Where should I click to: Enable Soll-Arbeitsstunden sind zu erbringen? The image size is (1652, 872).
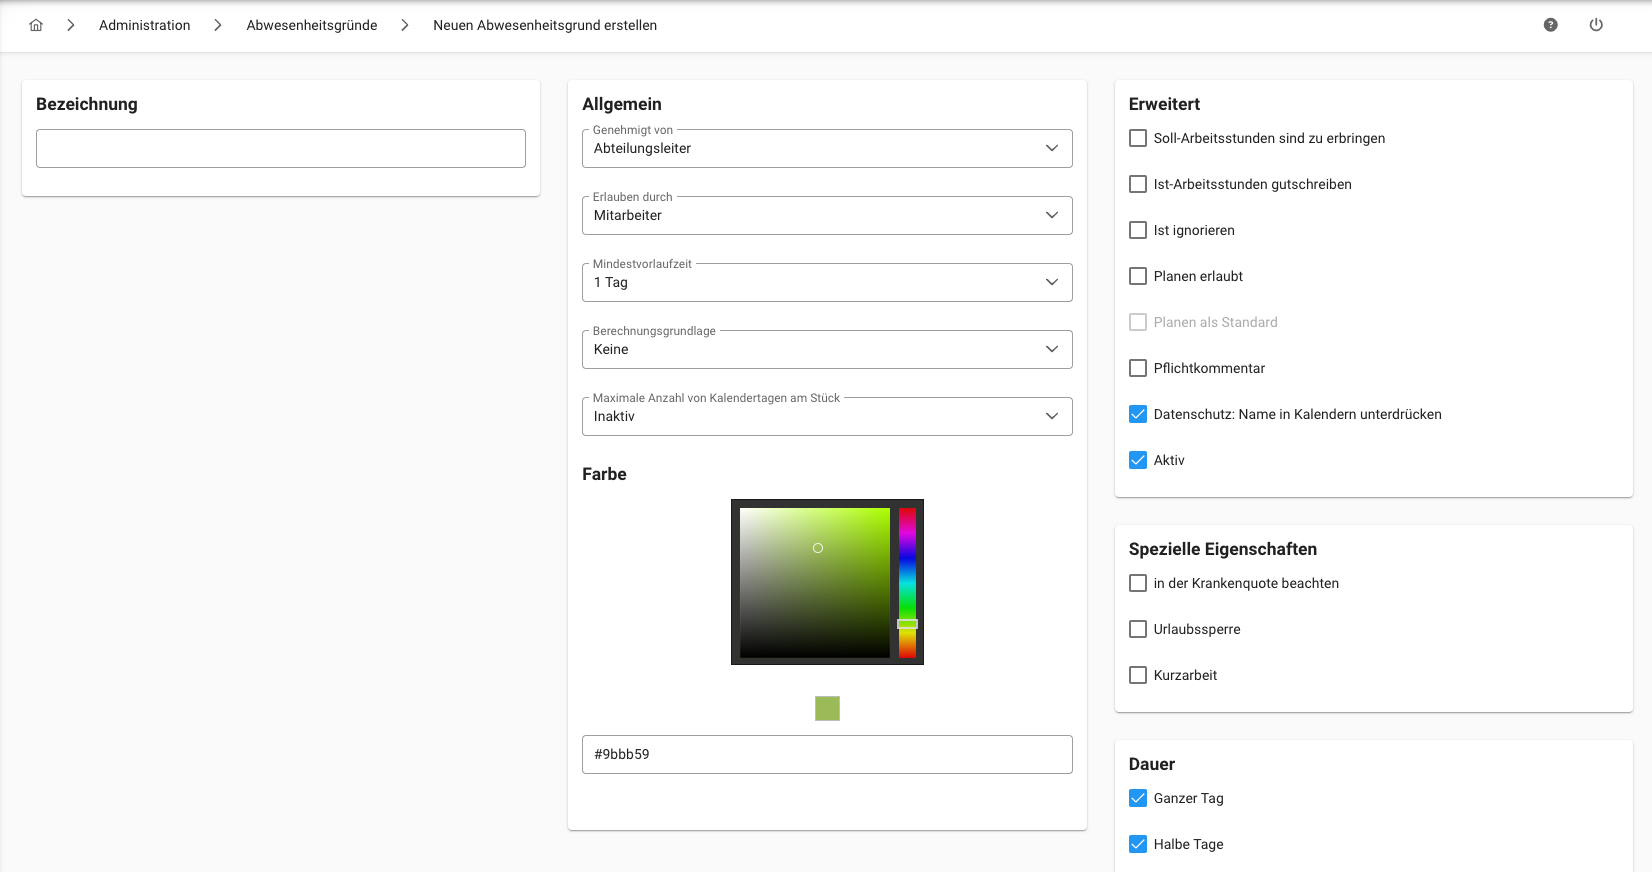1138,138
